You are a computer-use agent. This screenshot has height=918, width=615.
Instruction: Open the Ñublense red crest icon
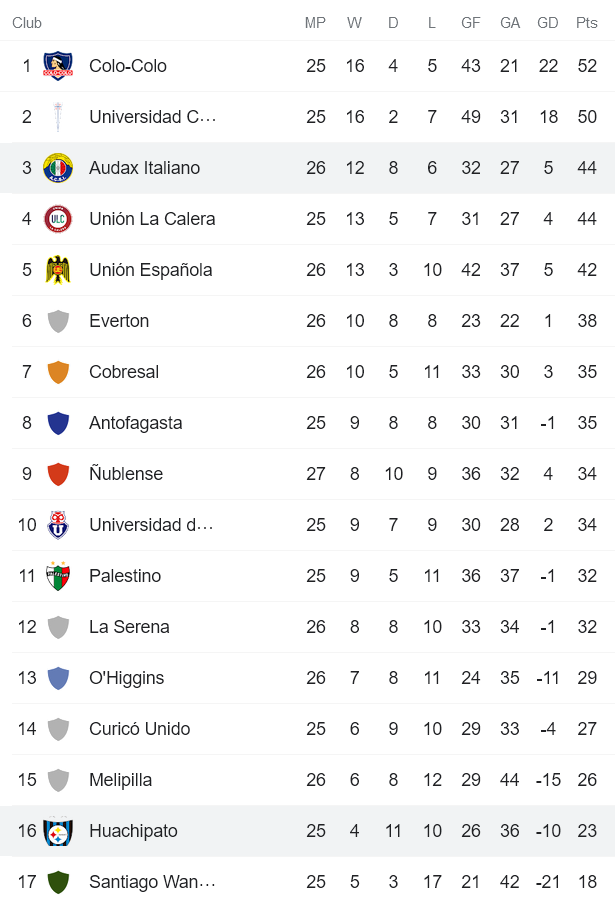point(56,473)
